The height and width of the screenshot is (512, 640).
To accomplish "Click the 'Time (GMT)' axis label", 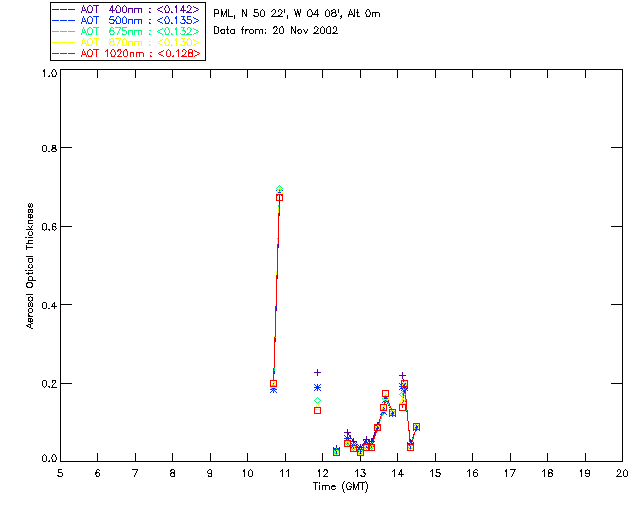I will point(340,487).
